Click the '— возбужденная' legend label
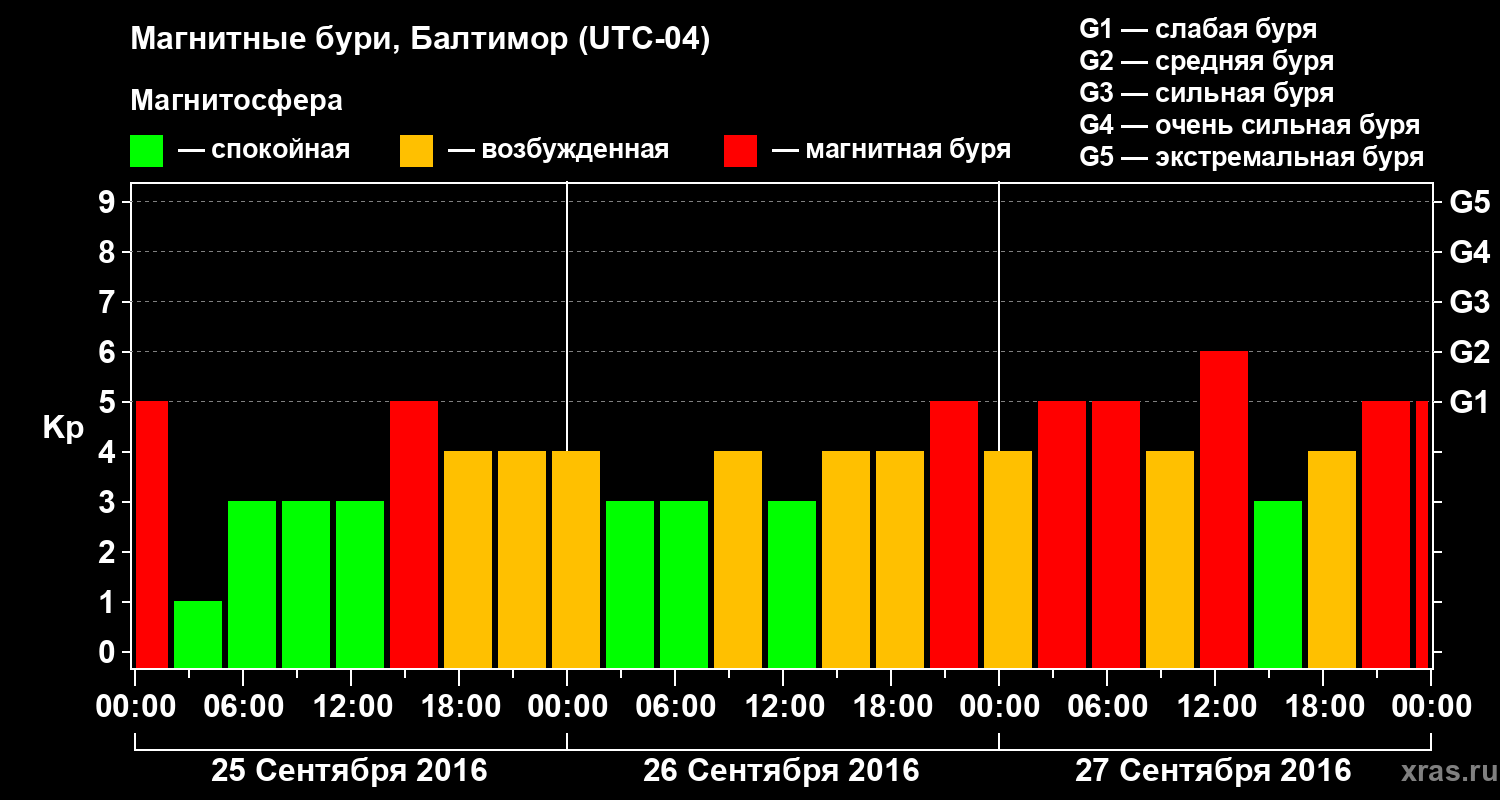 pos(558,150)
